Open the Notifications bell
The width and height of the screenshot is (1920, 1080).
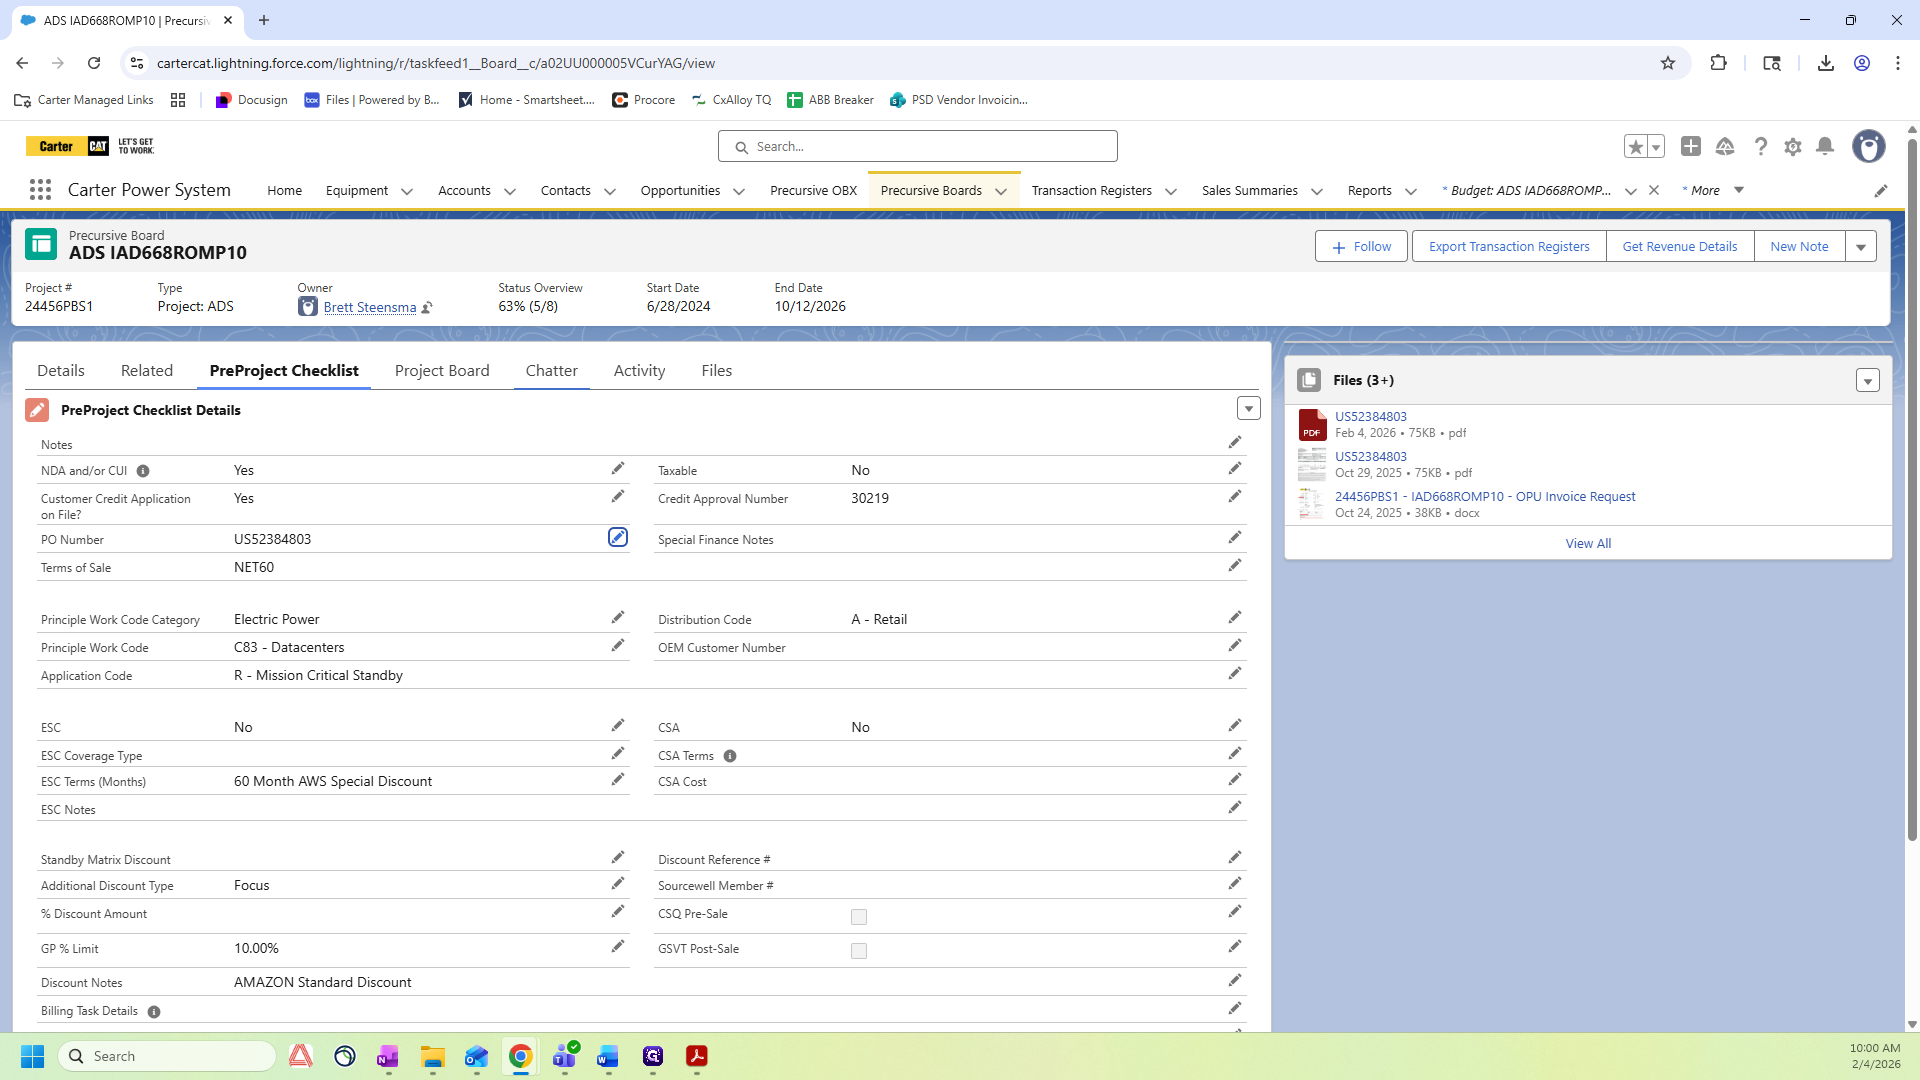point(1825,147)
